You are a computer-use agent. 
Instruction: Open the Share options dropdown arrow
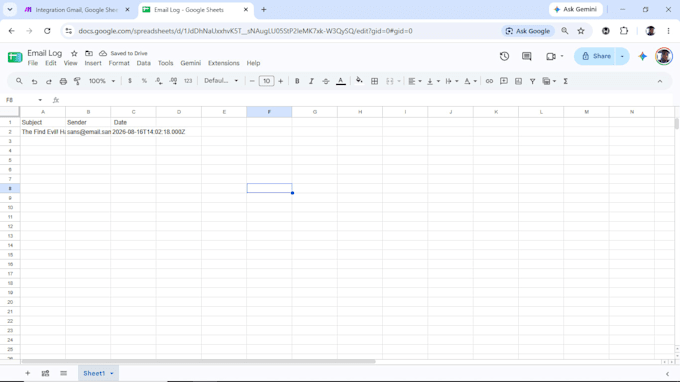click(x=622, y=56)
